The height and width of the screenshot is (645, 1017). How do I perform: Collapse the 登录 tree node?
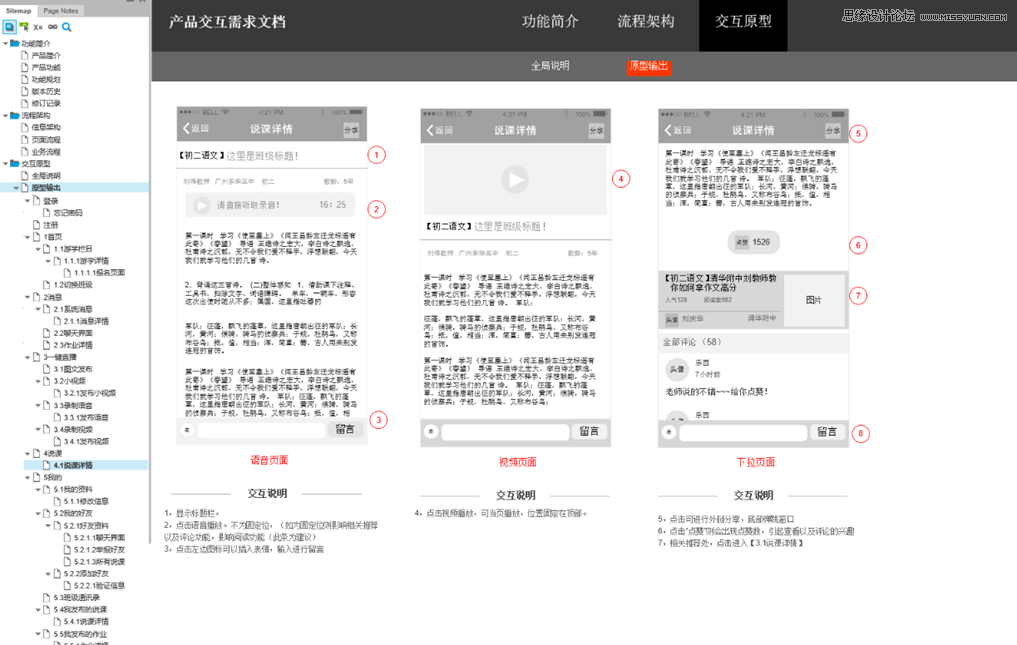(x=27, y=201)
